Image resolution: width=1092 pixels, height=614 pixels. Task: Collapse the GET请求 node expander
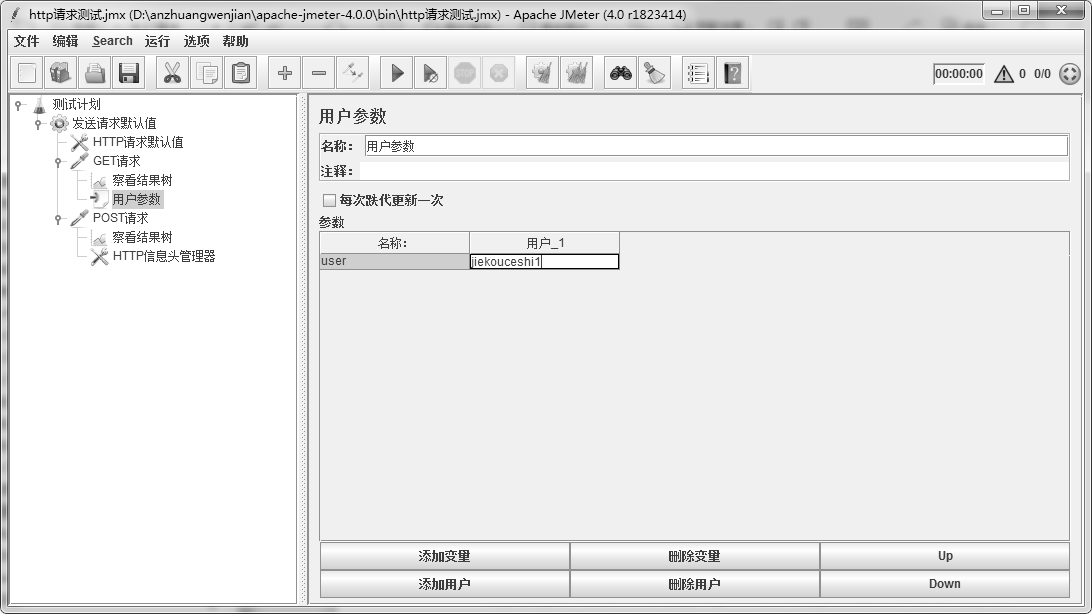pyautogui.click(x=58, y=162)
